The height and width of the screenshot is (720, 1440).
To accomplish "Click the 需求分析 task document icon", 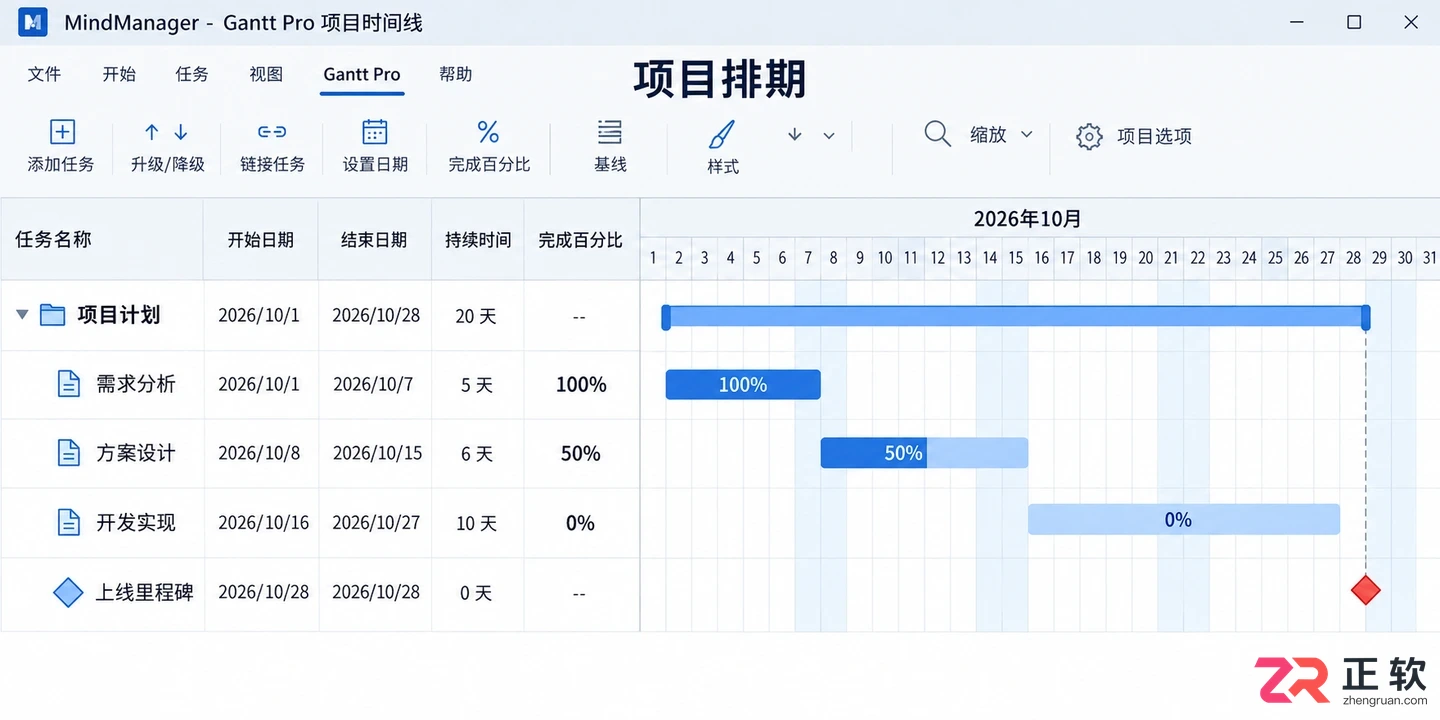I will coord(68,384).
